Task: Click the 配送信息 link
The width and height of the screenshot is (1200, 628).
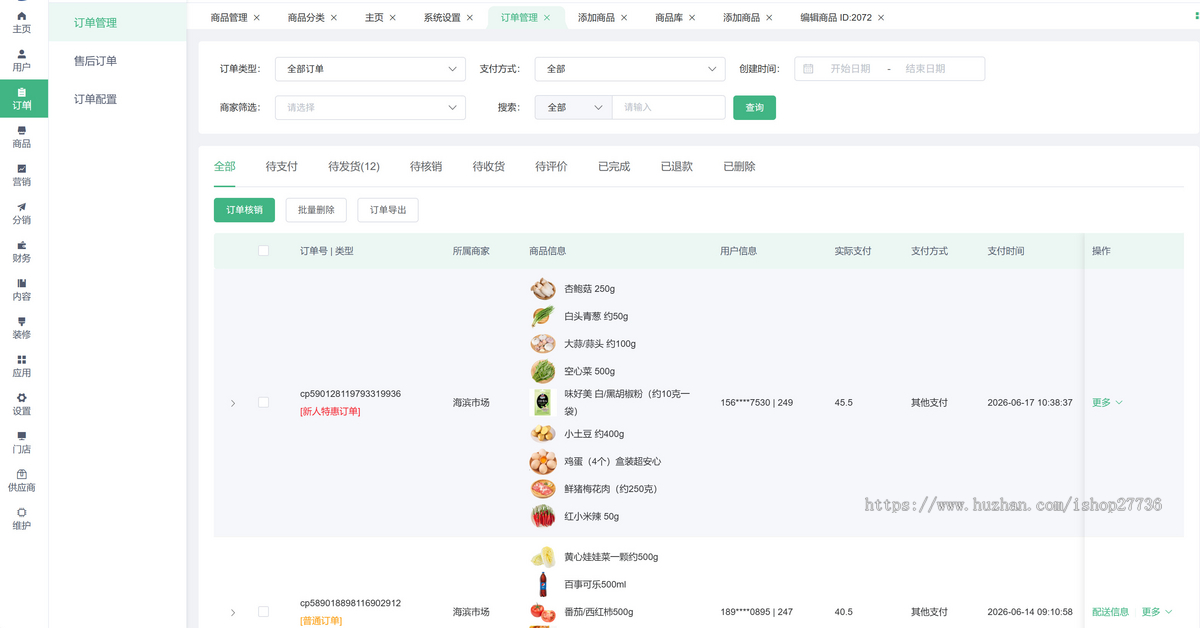Action: coord(1110,611)
